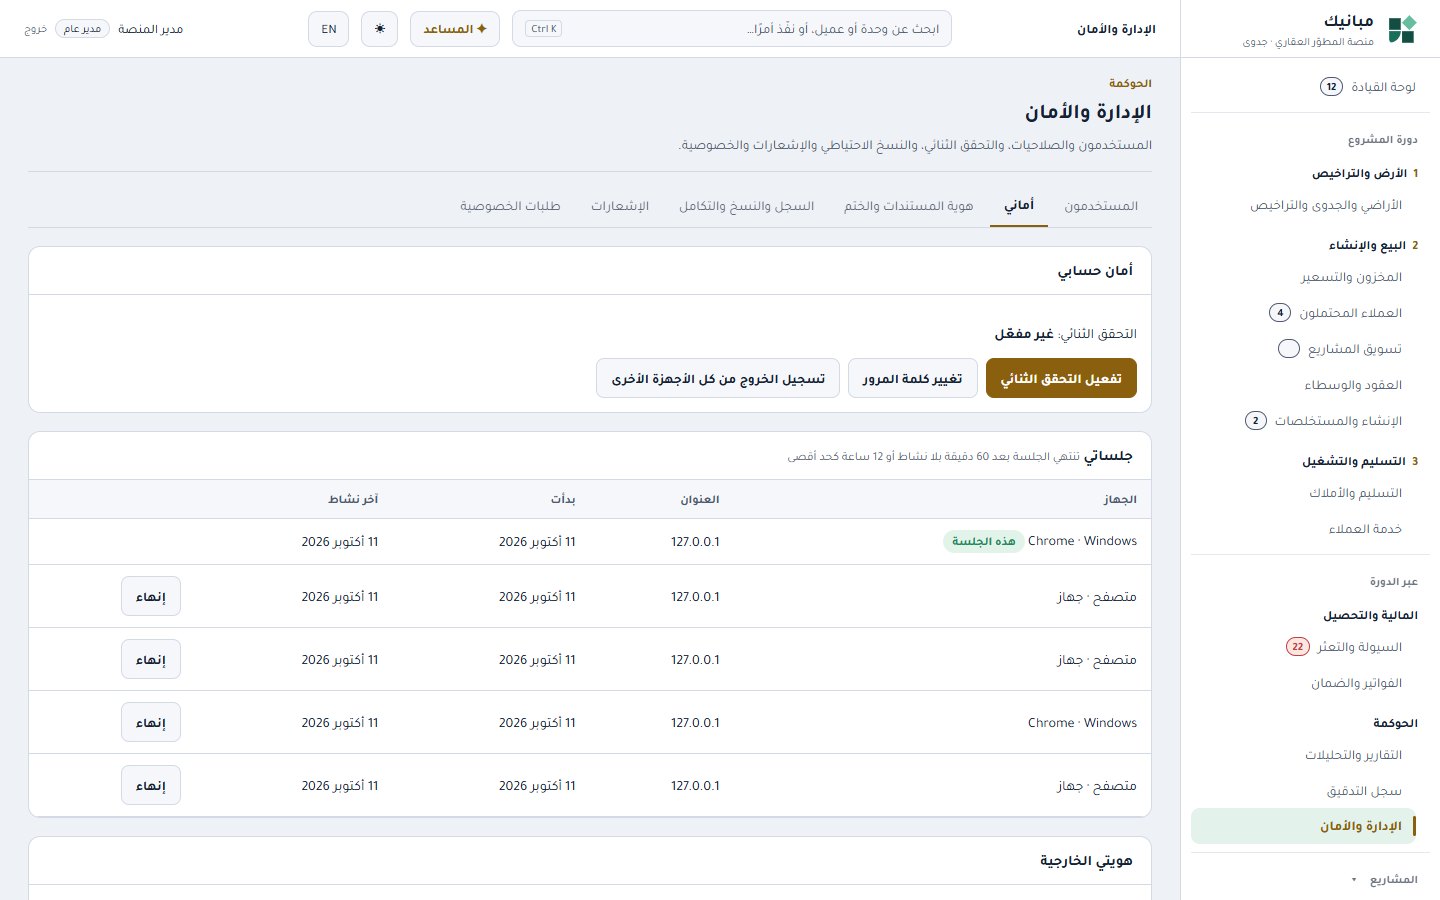This screenshot has width=1440, height=900.
Task: Go to the الإشعارات tab
Action: click(620, 206)
